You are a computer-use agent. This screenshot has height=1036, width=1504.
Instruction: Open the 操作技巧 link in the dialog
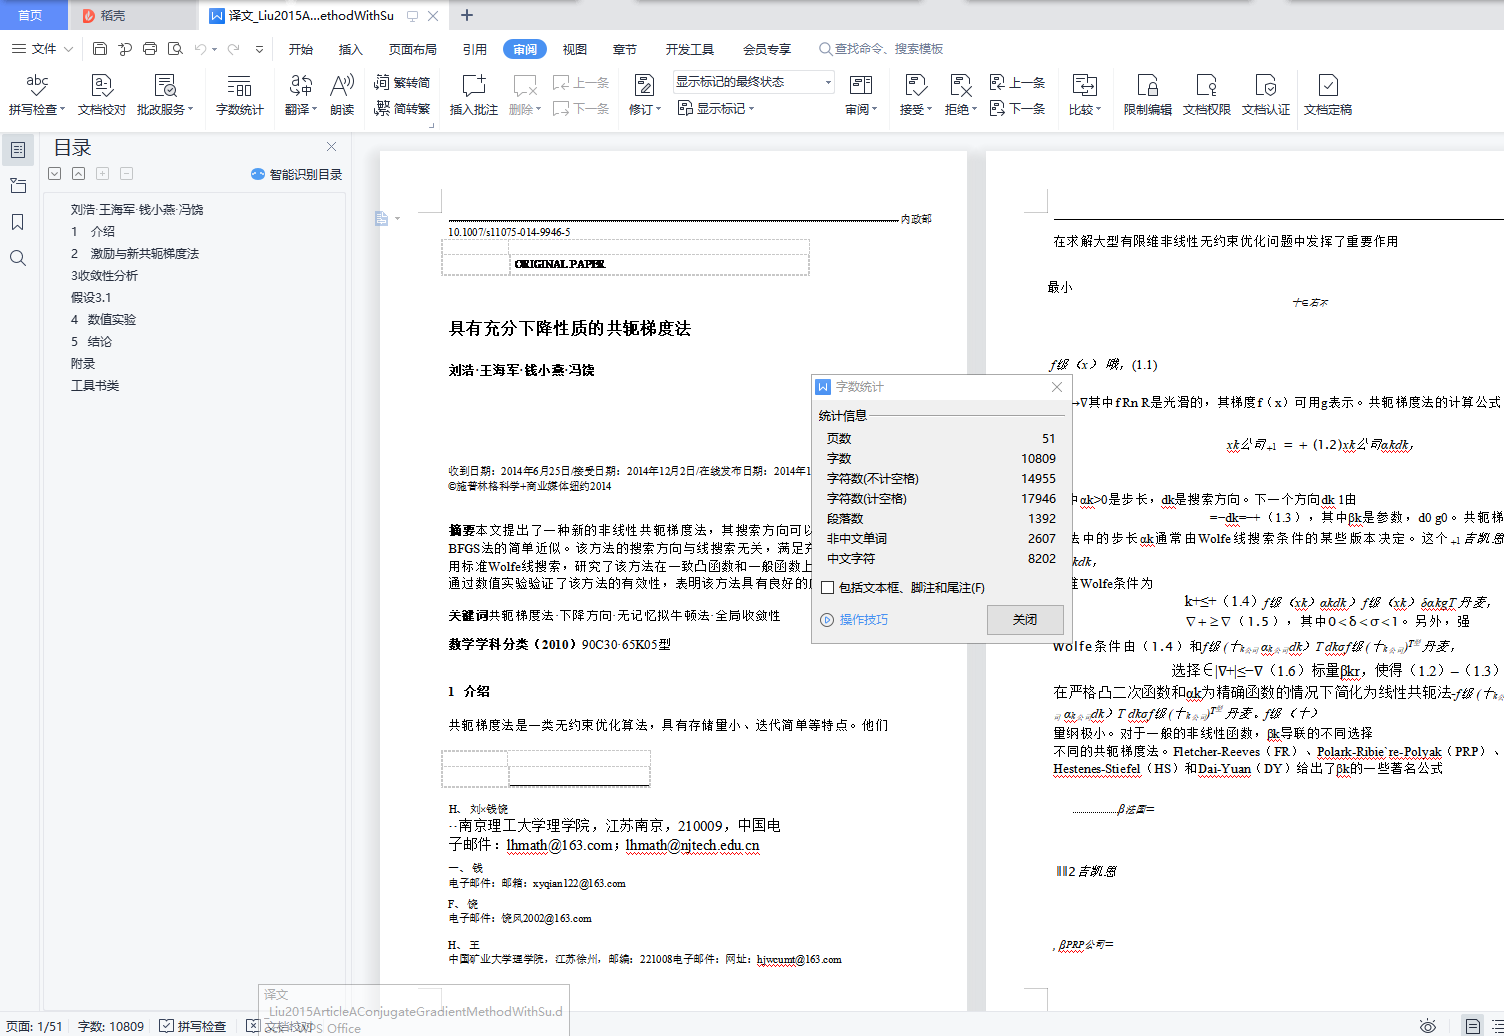click(863, 620)
